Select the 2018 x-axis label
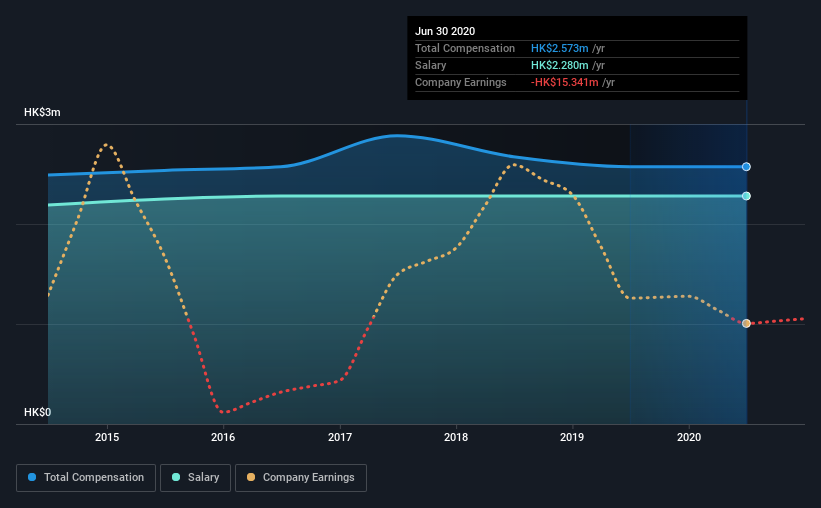This screenshot has height=508, width=821. (456, 437)
